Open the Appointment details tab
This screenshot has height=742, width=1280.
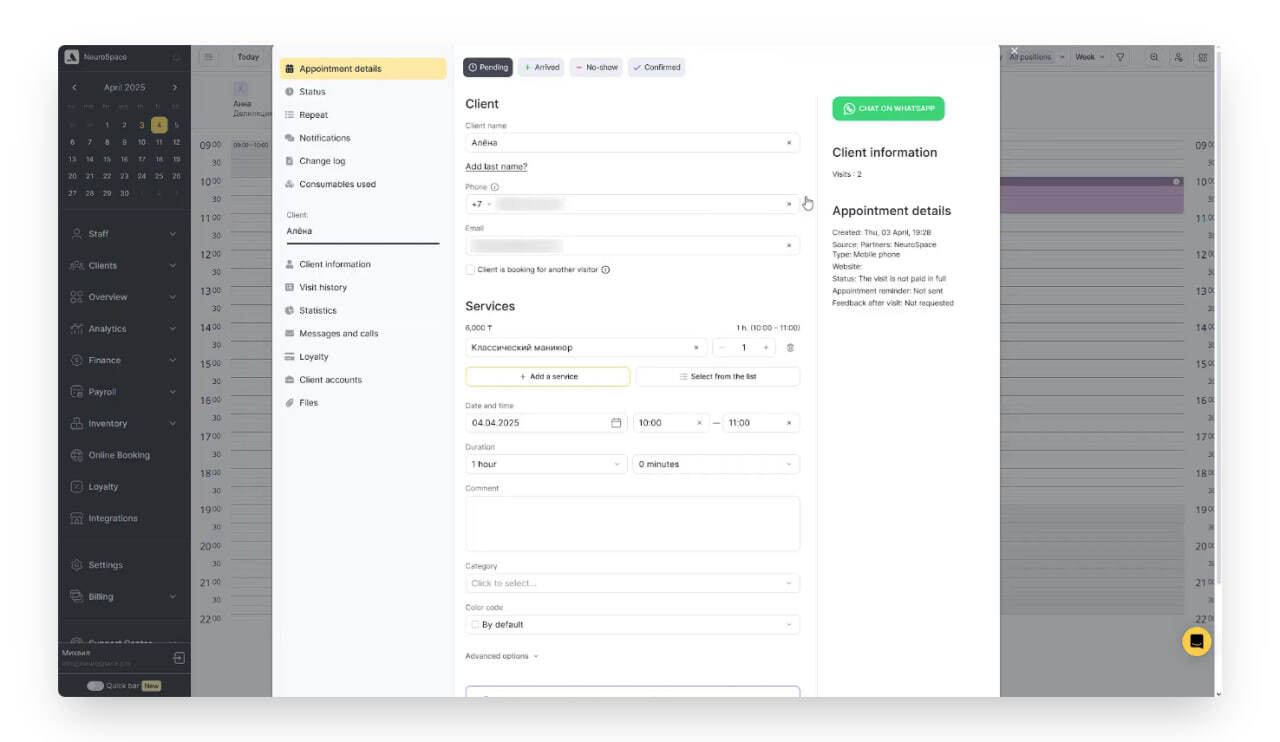coord(363,69)
